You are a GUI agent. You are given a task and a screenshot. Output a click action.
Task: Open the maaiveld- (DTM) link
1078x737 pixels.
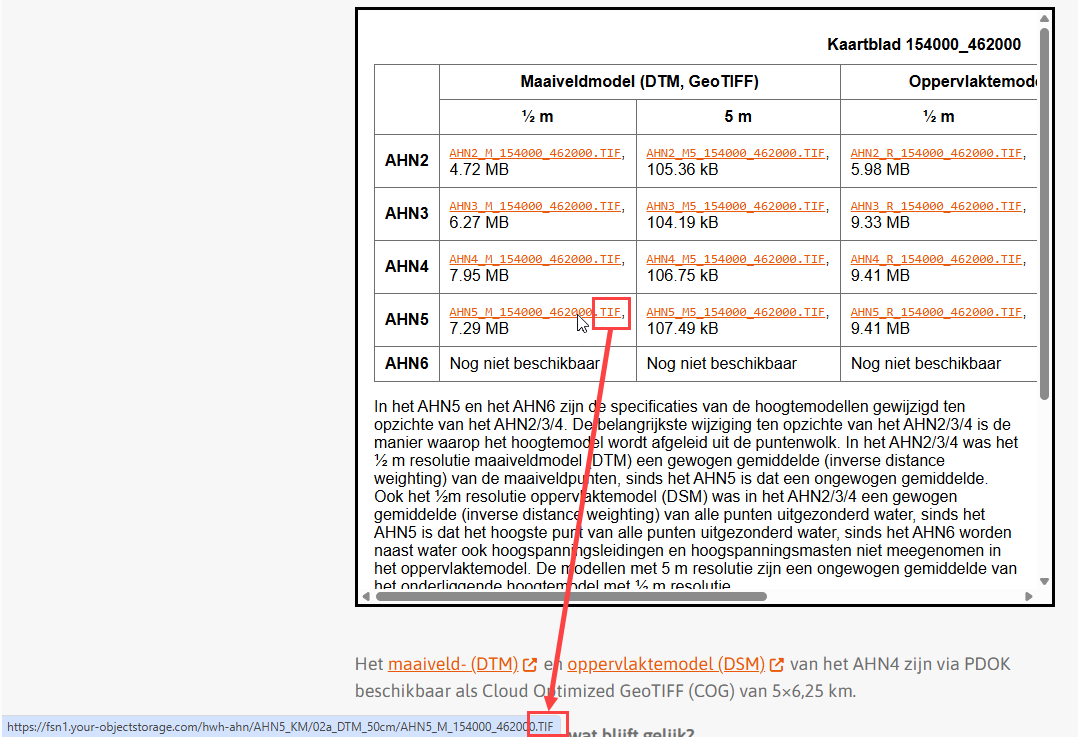coord(452,664)
